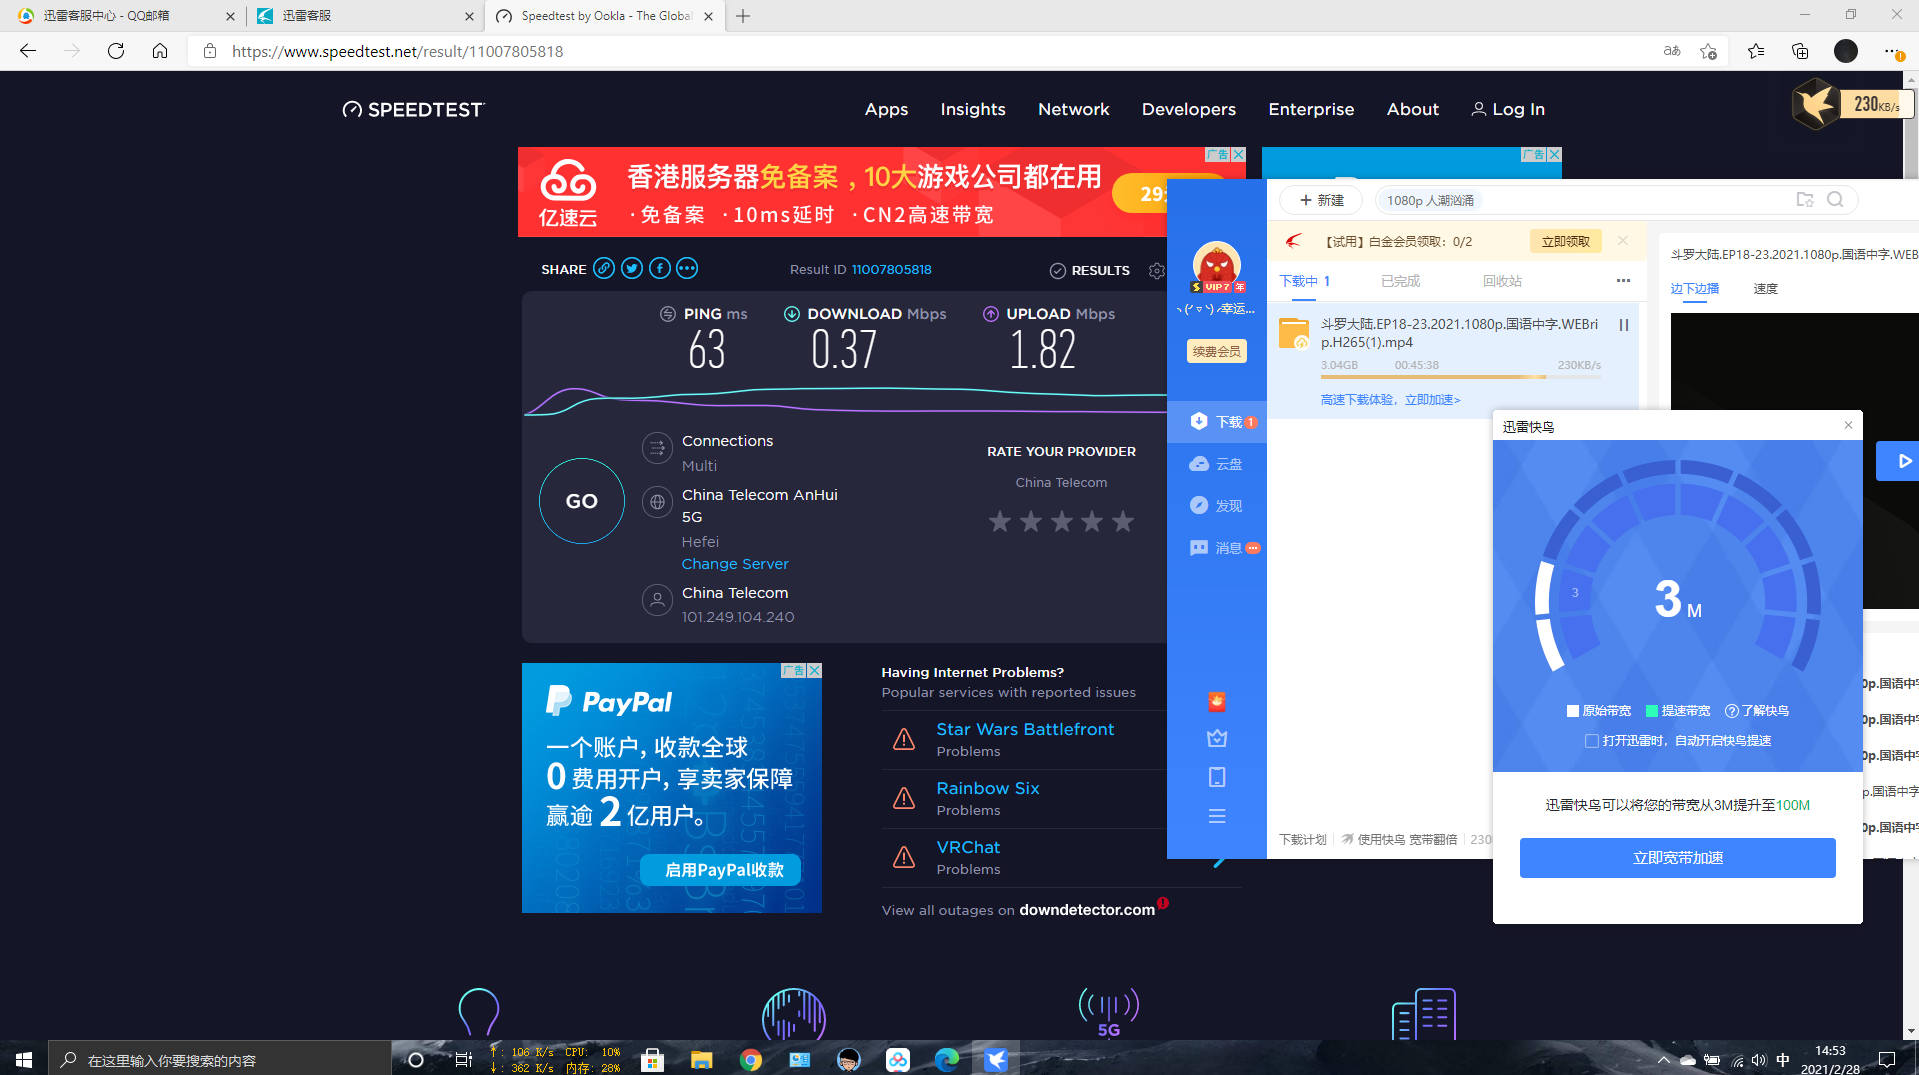Click the red envelope icon in sidebar
The width and height of the screenshot is (1919, 1075).
click(x=1216, y=701)
